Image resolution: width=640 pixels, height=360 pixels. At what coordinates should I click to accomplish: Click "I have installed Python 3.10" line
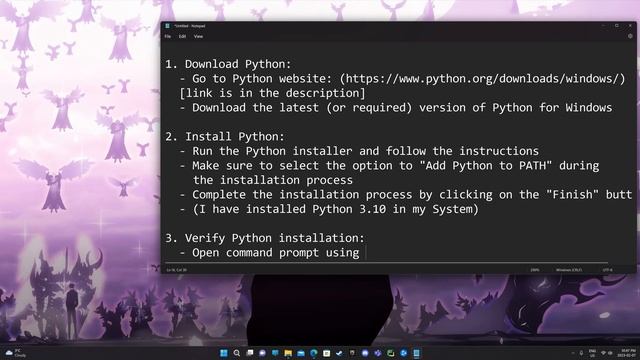tap(329, 209)
